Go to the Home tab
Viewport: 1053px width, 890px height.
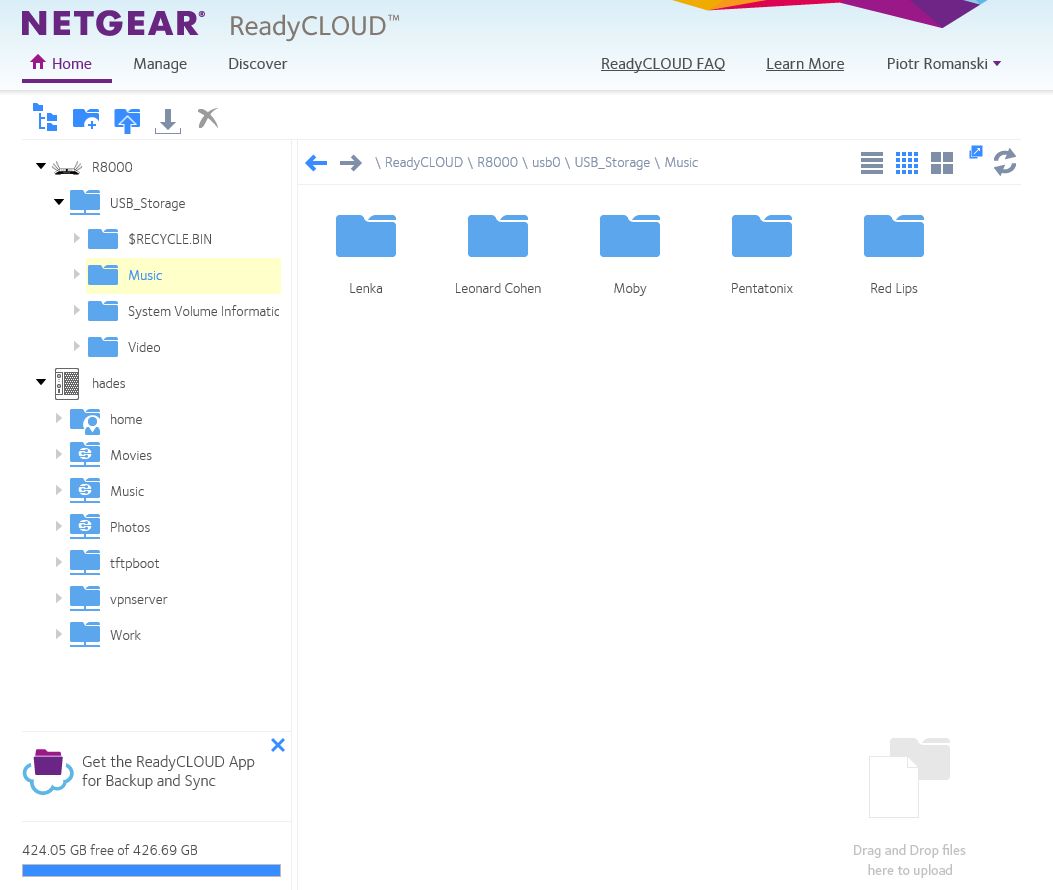coord(61,64)
